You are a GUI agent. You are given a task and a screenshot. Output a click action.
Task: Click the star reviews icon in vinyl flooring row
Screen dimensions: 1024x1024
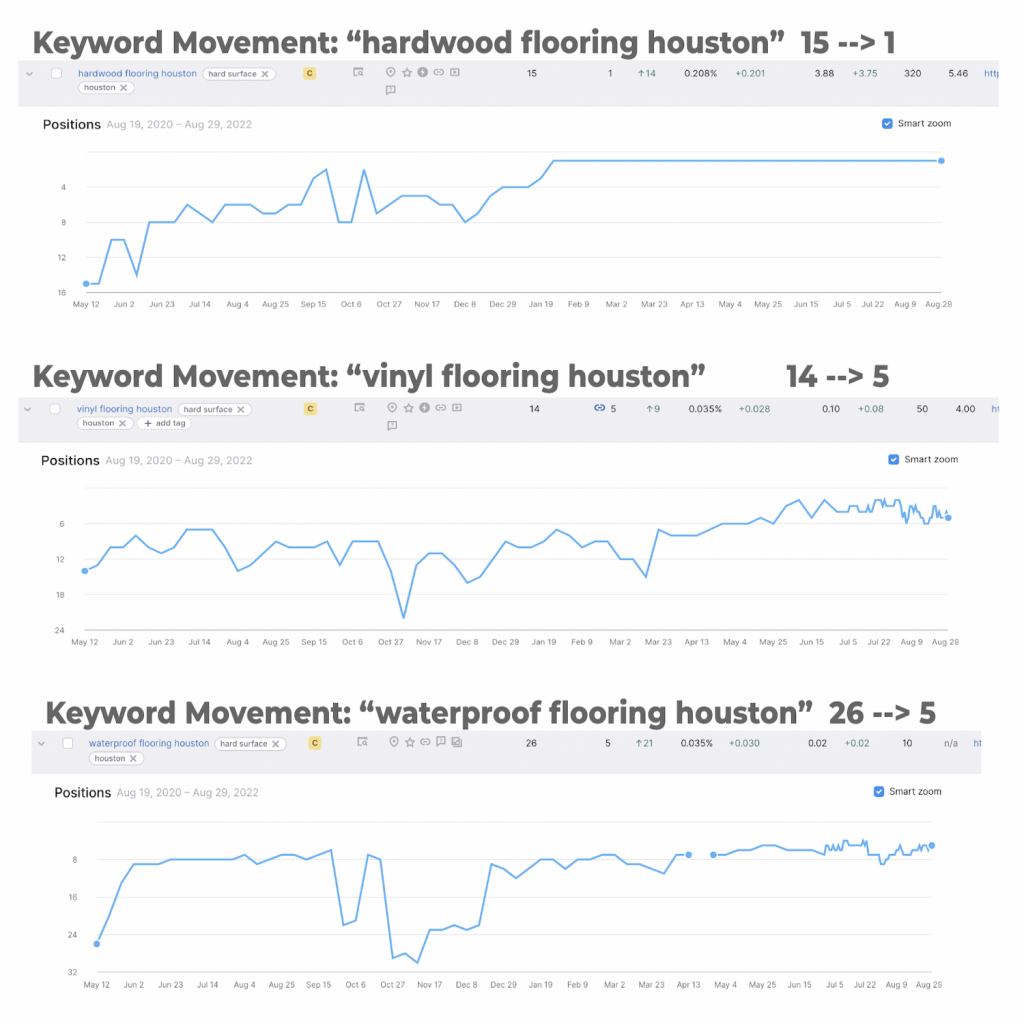[409, 408]
